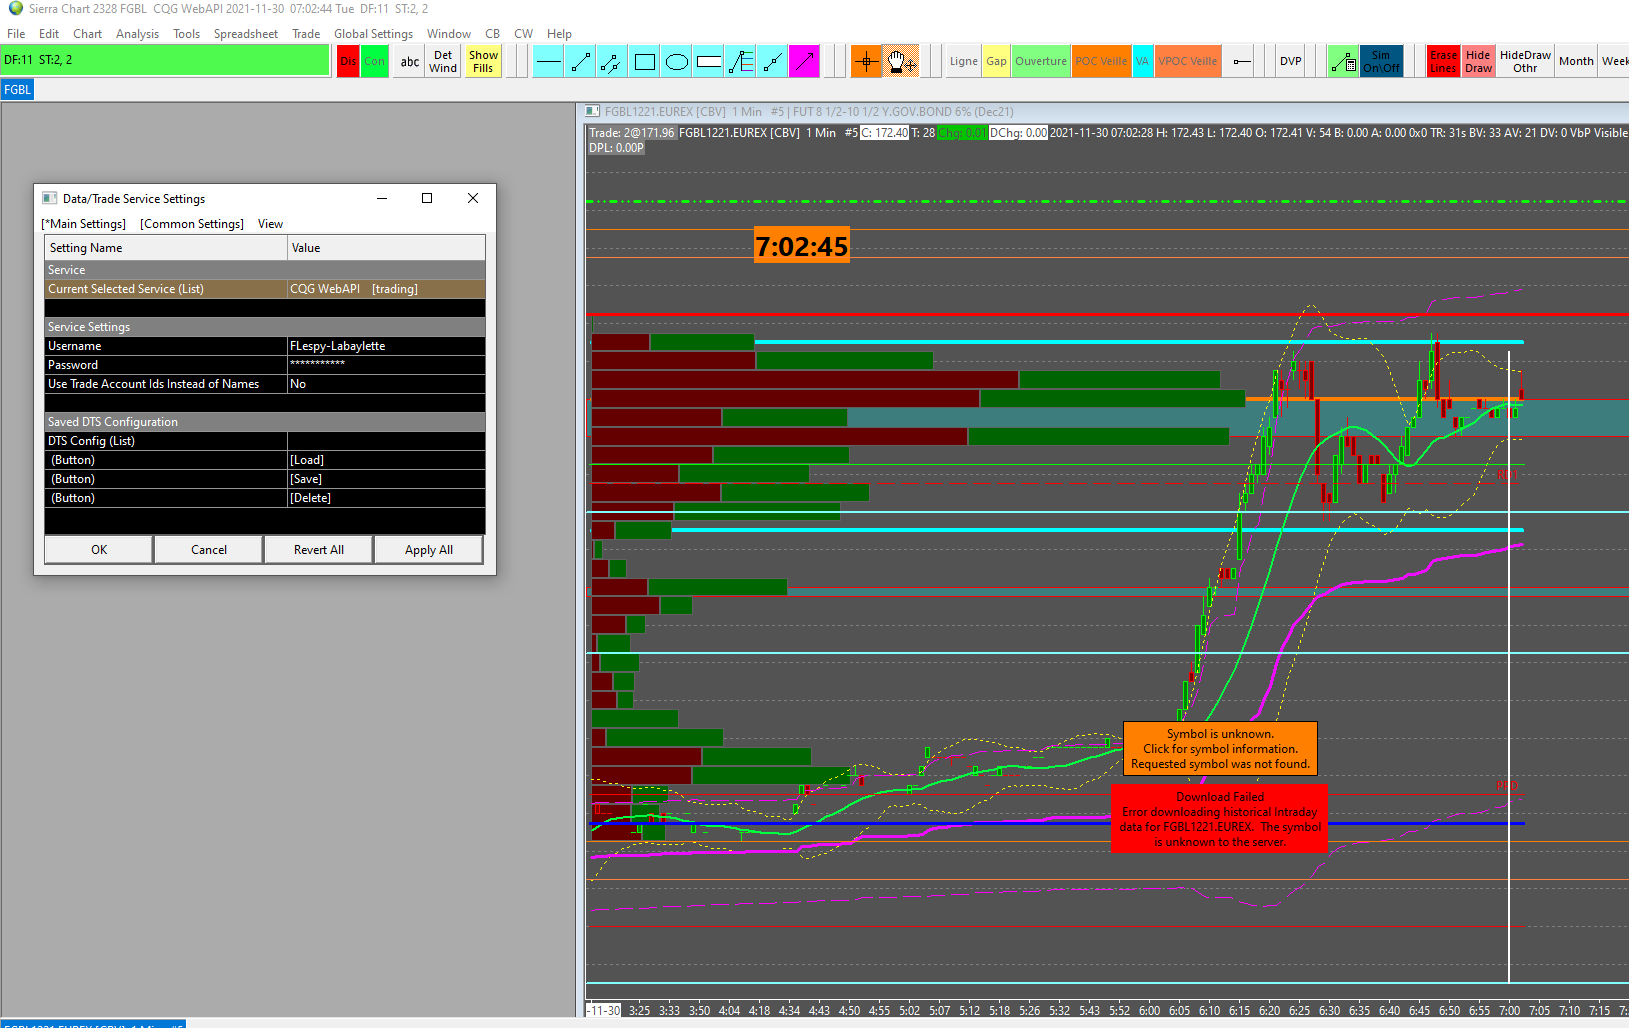Click Cancel in the settings dialog

(x=209, y=550)
